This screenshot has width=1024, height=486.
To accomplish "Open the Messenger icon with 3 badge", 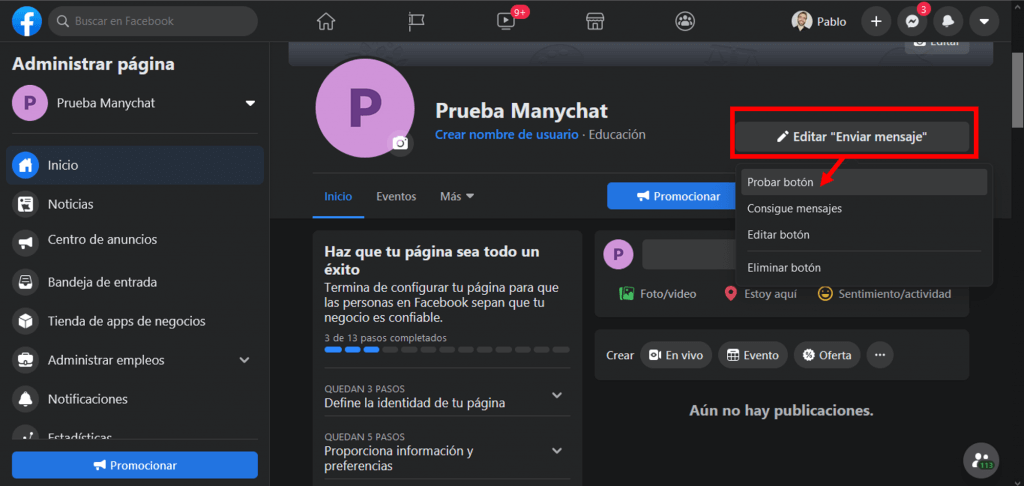I will pos(912,22).
